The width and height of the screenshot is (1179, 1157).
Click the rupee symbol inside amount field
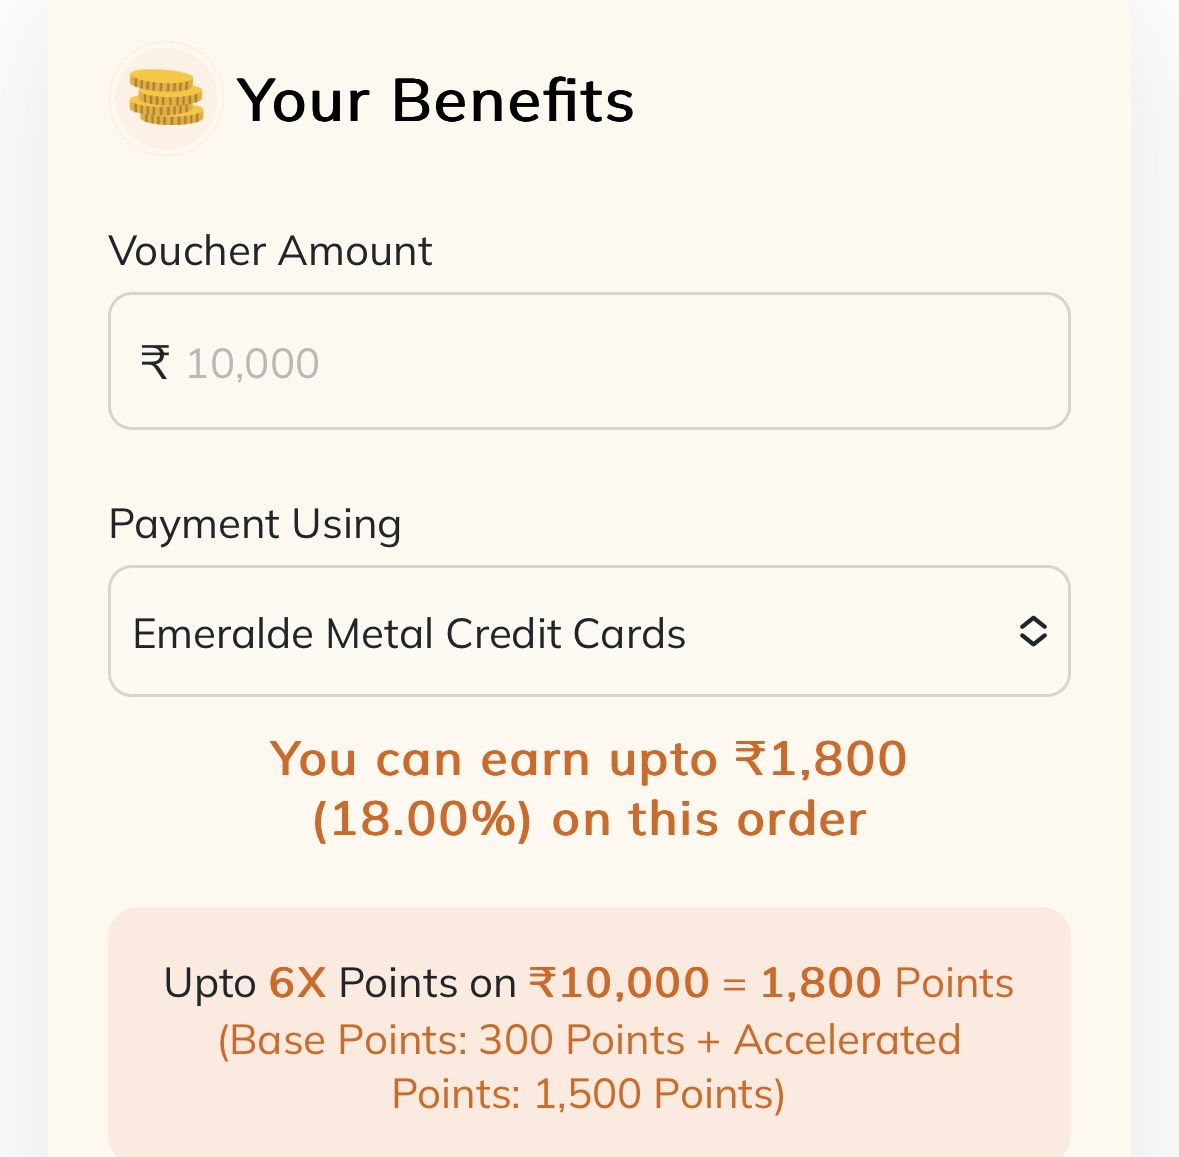point(155,362)
